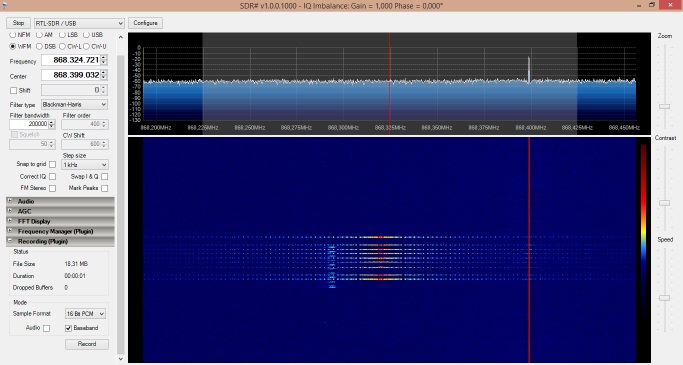Toggle the Correct IQ checkbox
The height and width of the screenshot is (365, 683).
[x=52, y=176]
